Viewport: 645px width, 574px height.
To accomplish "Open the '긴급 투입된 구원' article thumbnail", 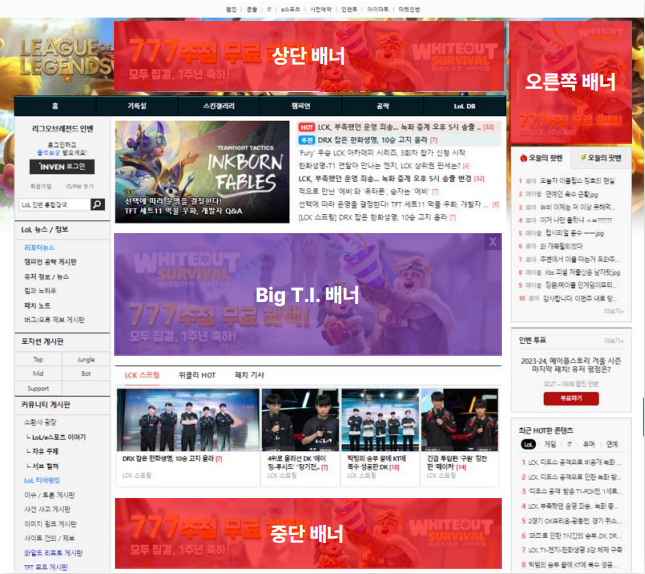I will [459, 420].
